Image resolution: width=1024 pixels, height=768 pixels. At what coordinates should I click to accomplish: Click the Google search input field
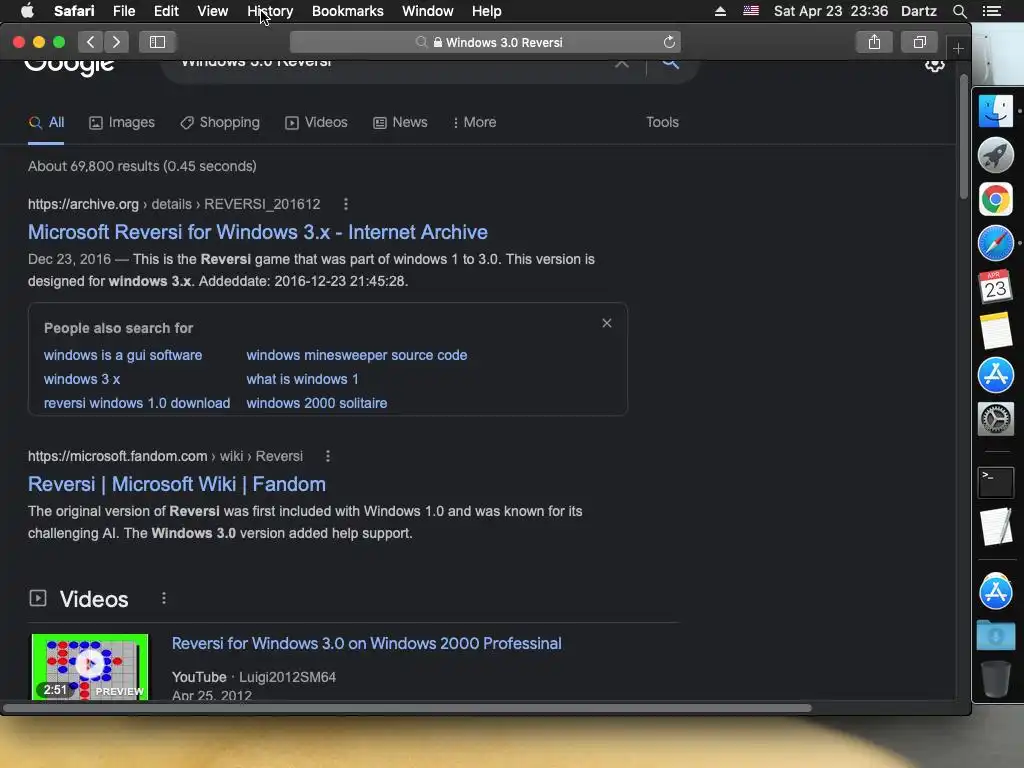click(x=392, y=63)
